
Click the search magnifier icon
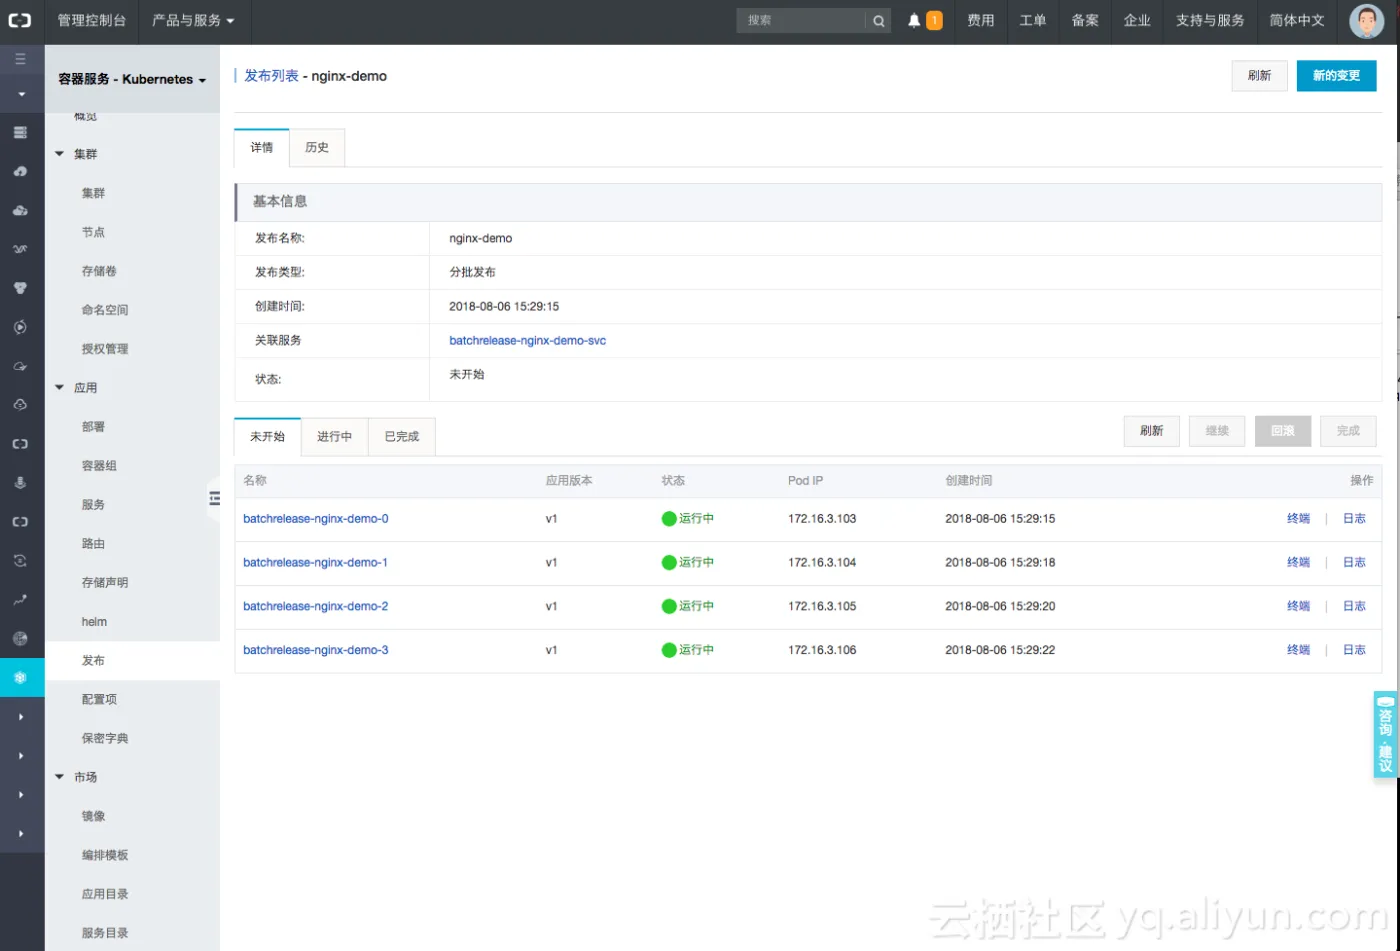pos(878,20)
